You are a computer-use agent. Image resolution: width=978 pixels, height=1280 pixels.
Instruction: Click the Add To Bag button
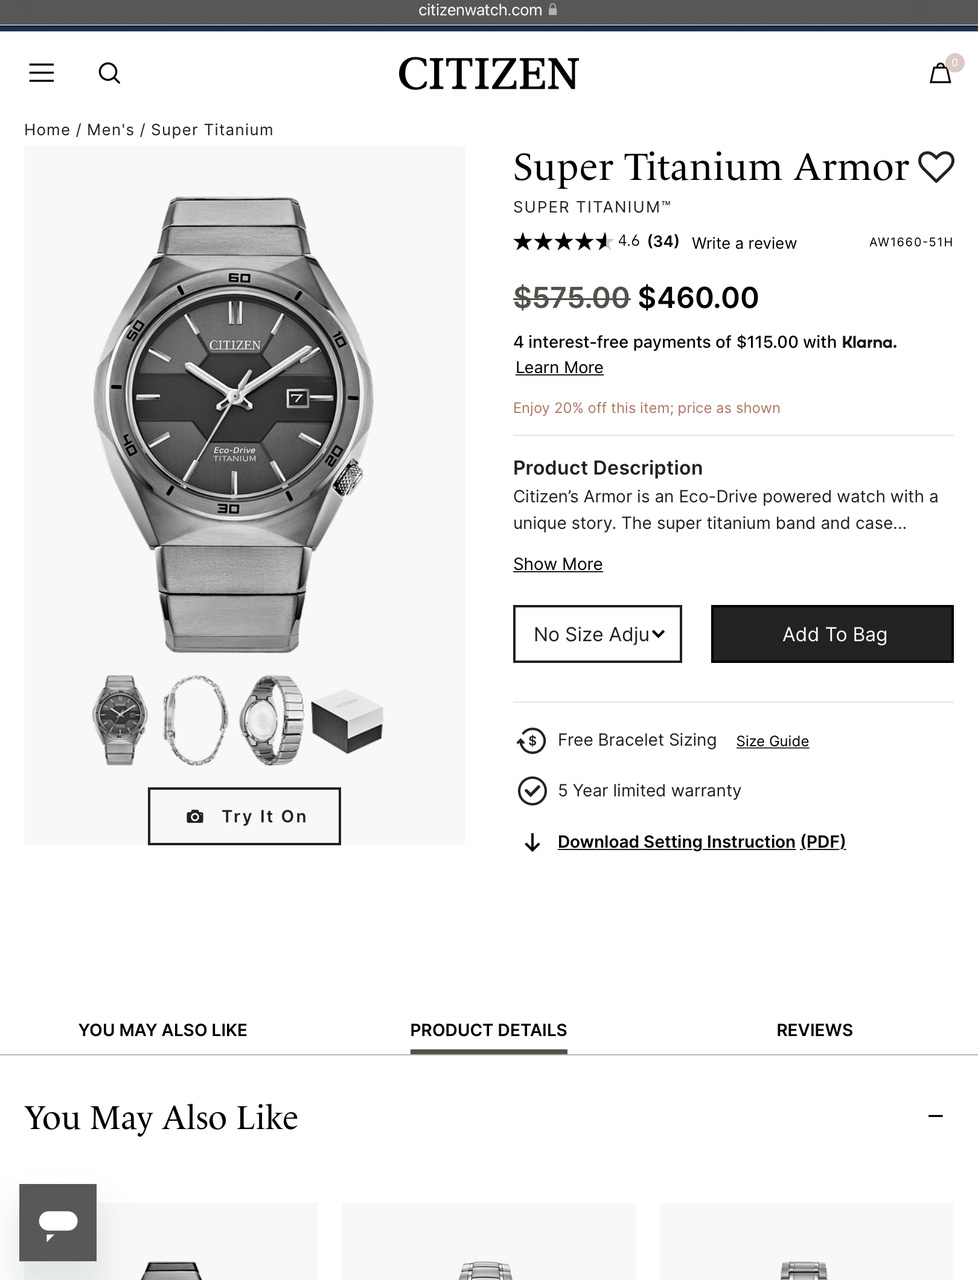pyautogui.click(x=832, y=634)
